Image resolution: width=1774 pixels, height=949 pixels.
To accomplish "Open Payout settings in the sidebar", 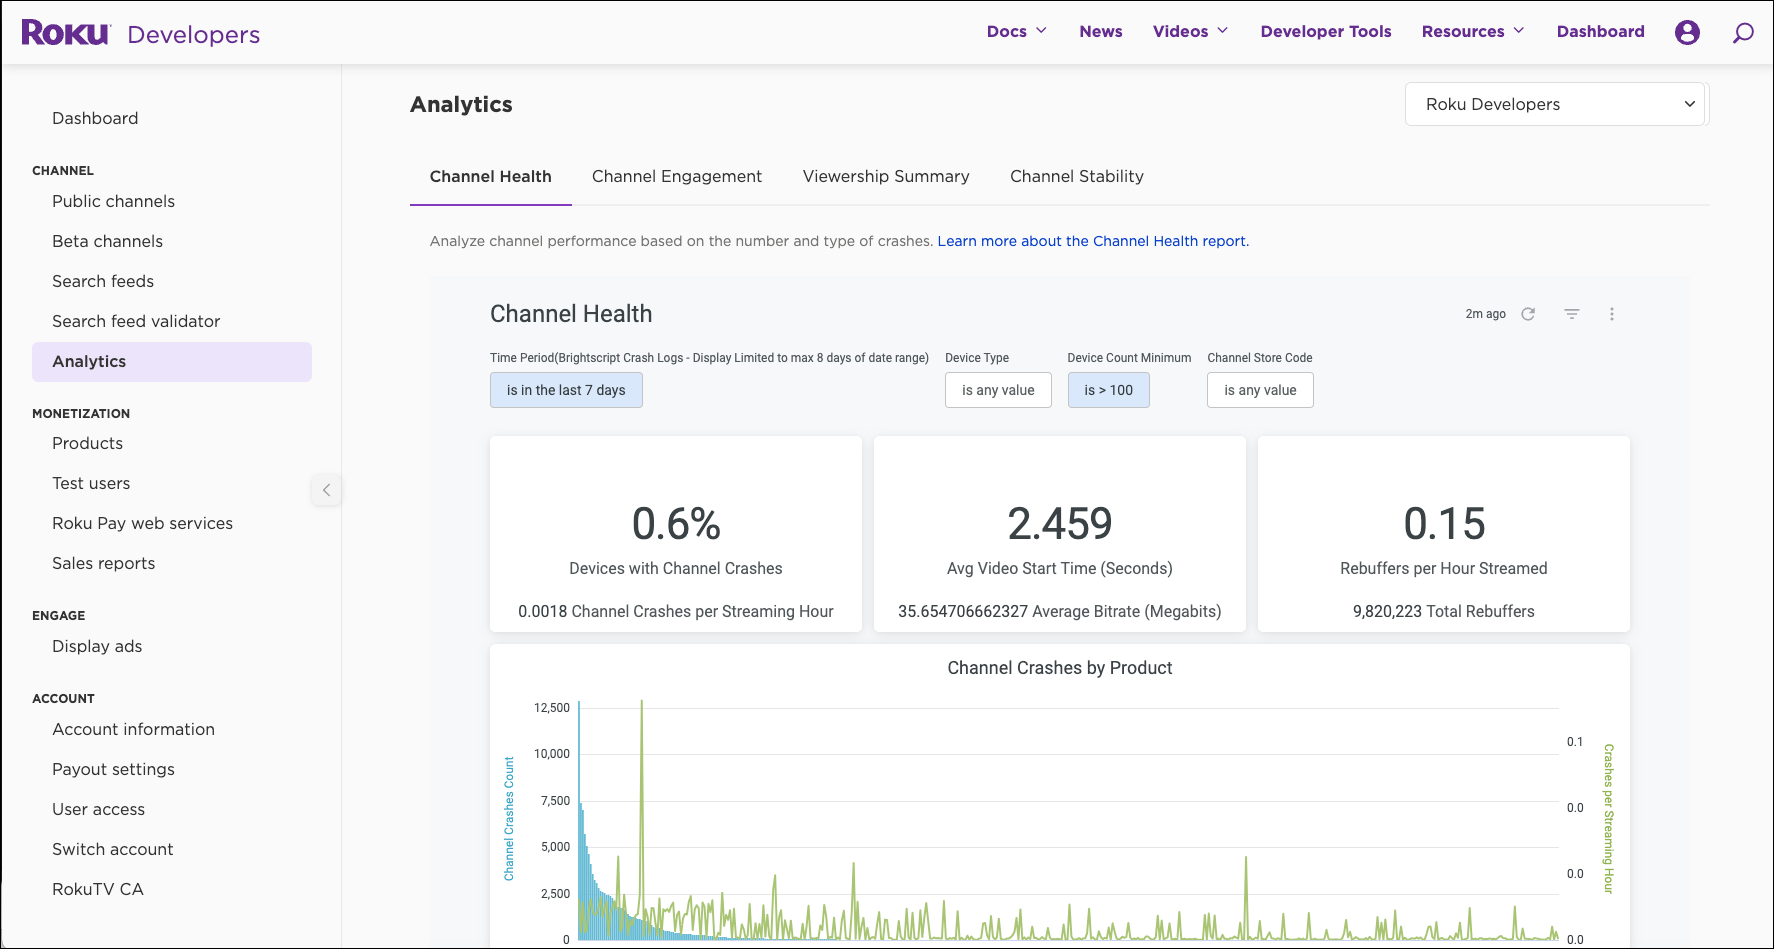I will coord(113,769).
